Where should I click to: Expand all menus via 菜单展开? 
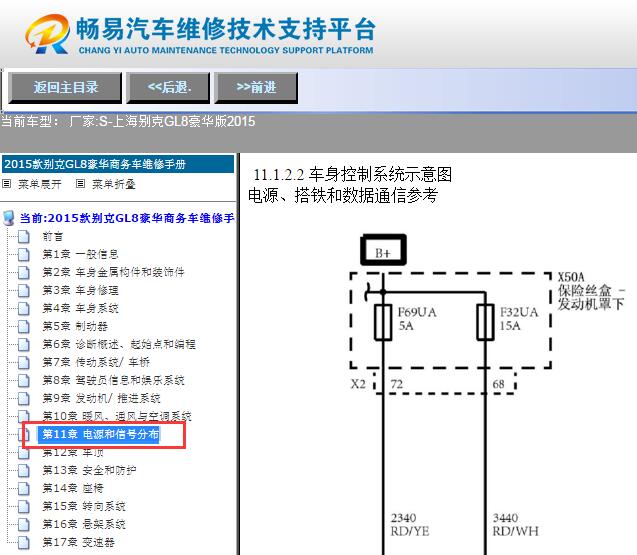(39, 184)
